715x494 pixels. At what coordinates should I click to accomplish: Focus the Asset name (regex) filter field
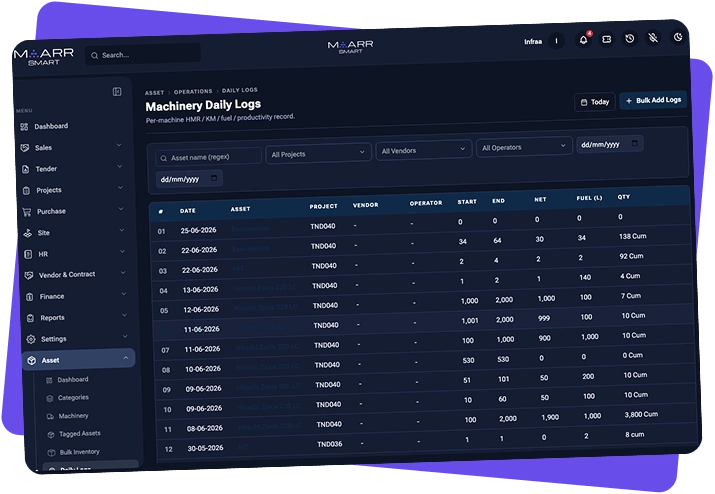(208, 157)
